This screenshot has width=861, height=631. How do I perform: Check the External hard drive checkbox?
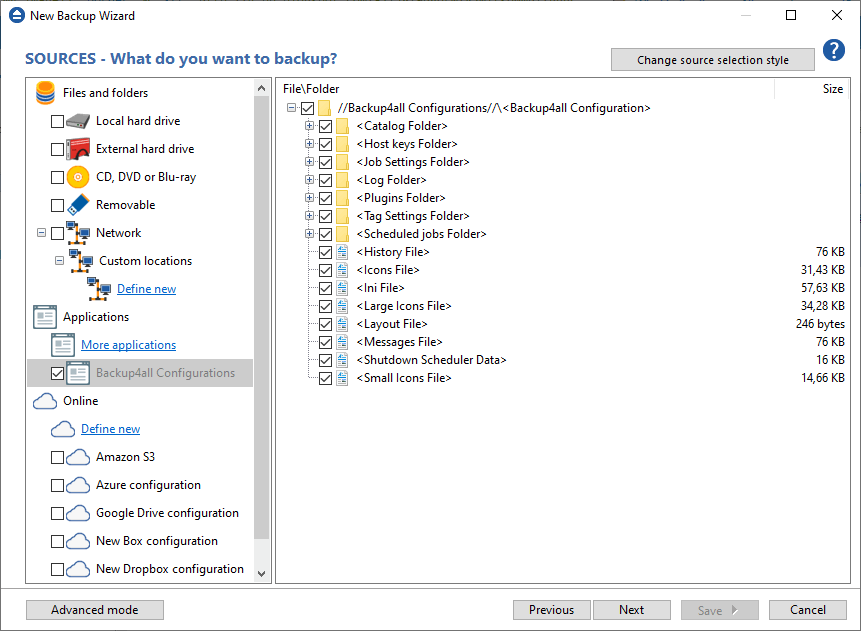coord(57,149)
